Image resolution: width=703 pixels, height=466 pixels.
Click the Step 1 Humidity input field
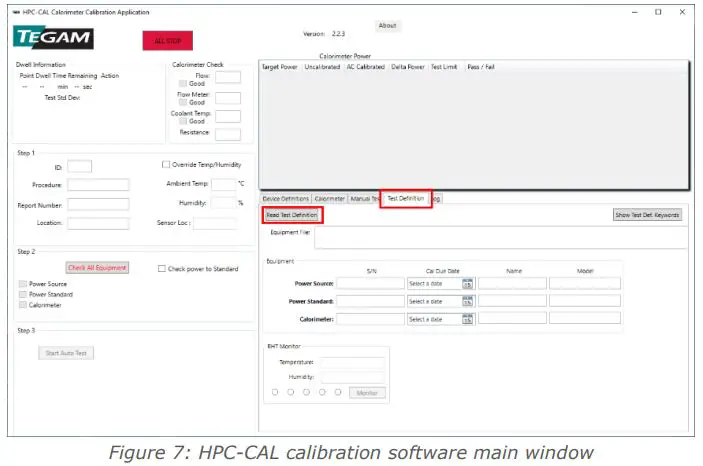point(223,203)
